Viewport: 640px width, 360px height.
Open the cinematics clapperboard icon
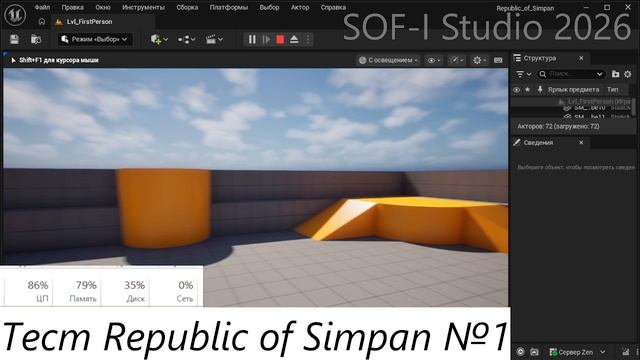(211, 39)
